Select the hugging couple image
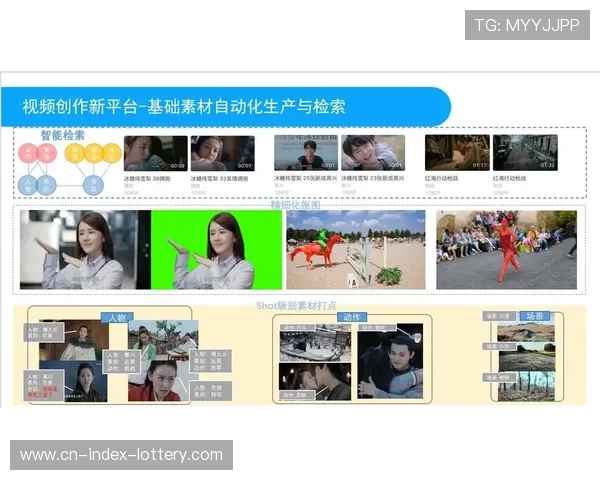 click(390, 361)
